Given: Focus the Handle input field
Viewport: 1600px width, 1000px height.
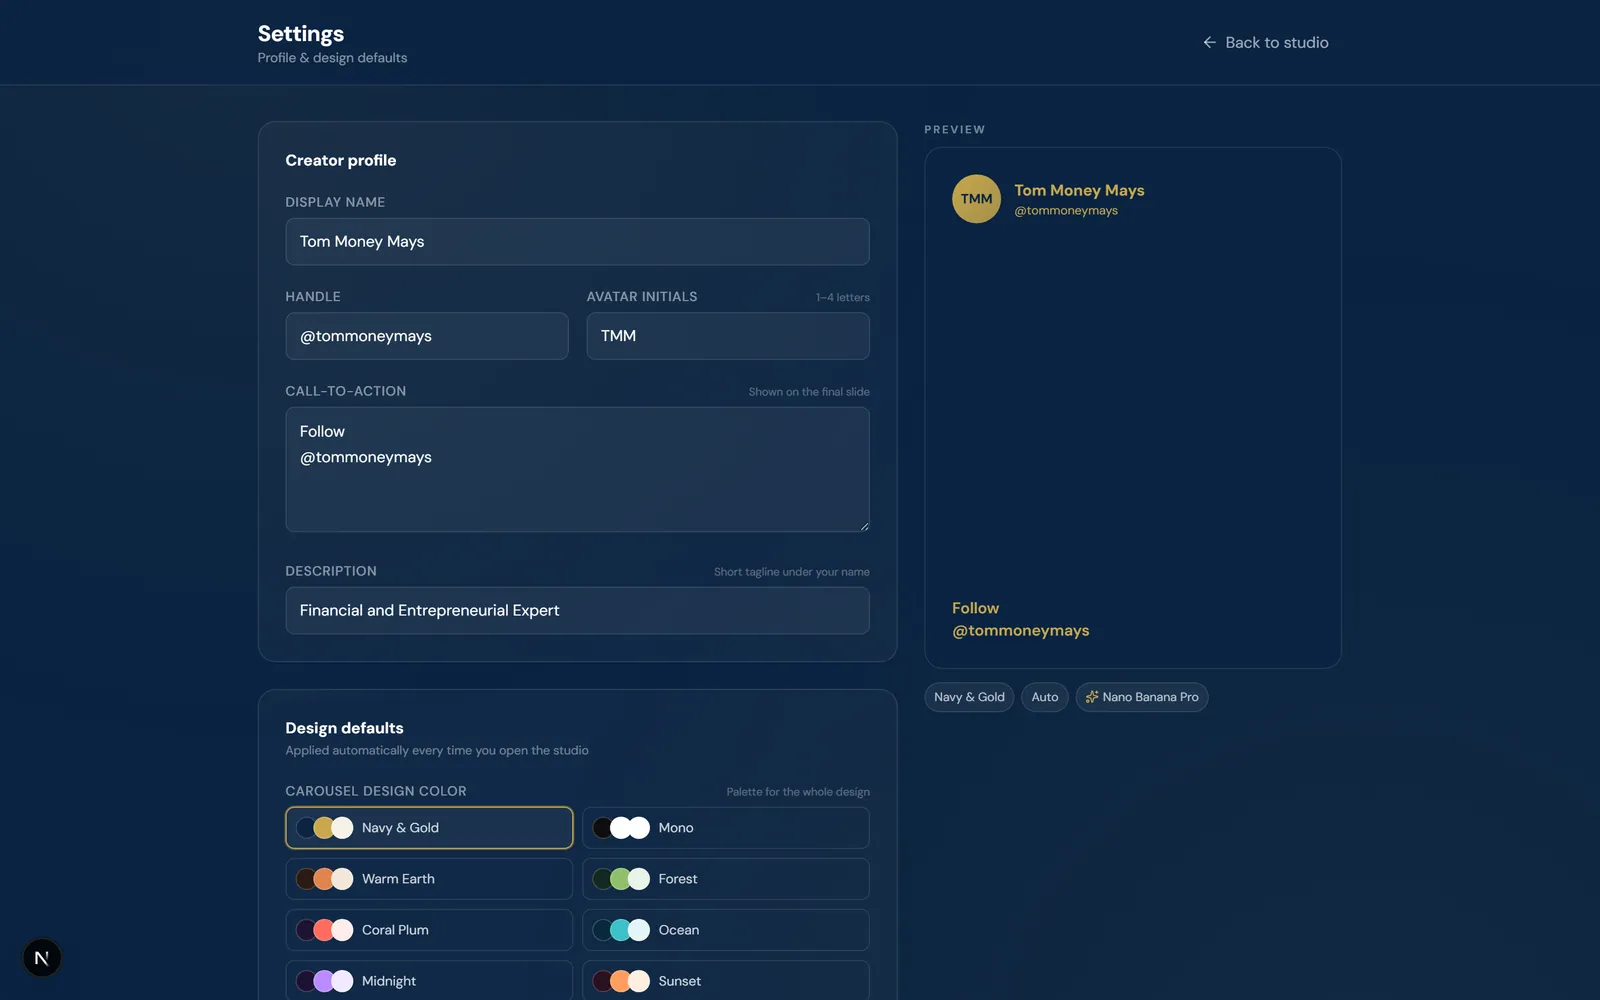Looking at the screenshot, I should [x=427, y=336].
